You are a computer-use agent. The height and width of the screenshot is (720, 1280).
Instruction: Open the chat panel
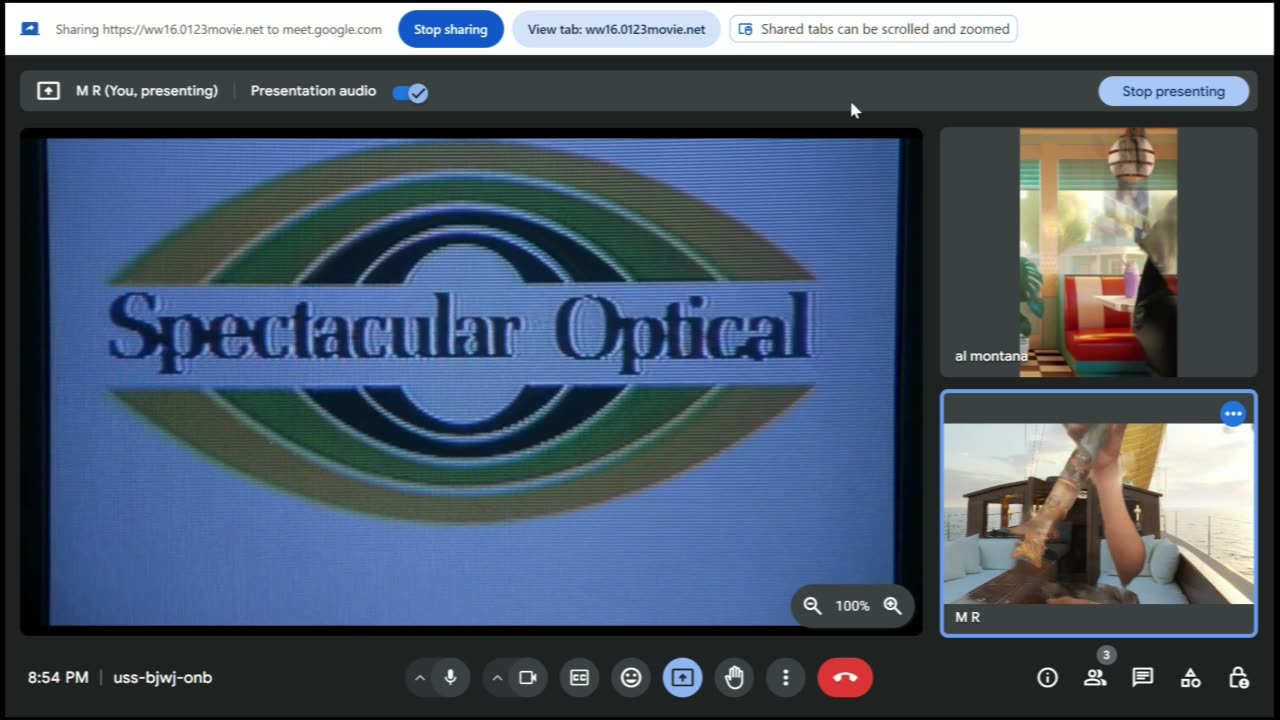tap(1143, 678)
